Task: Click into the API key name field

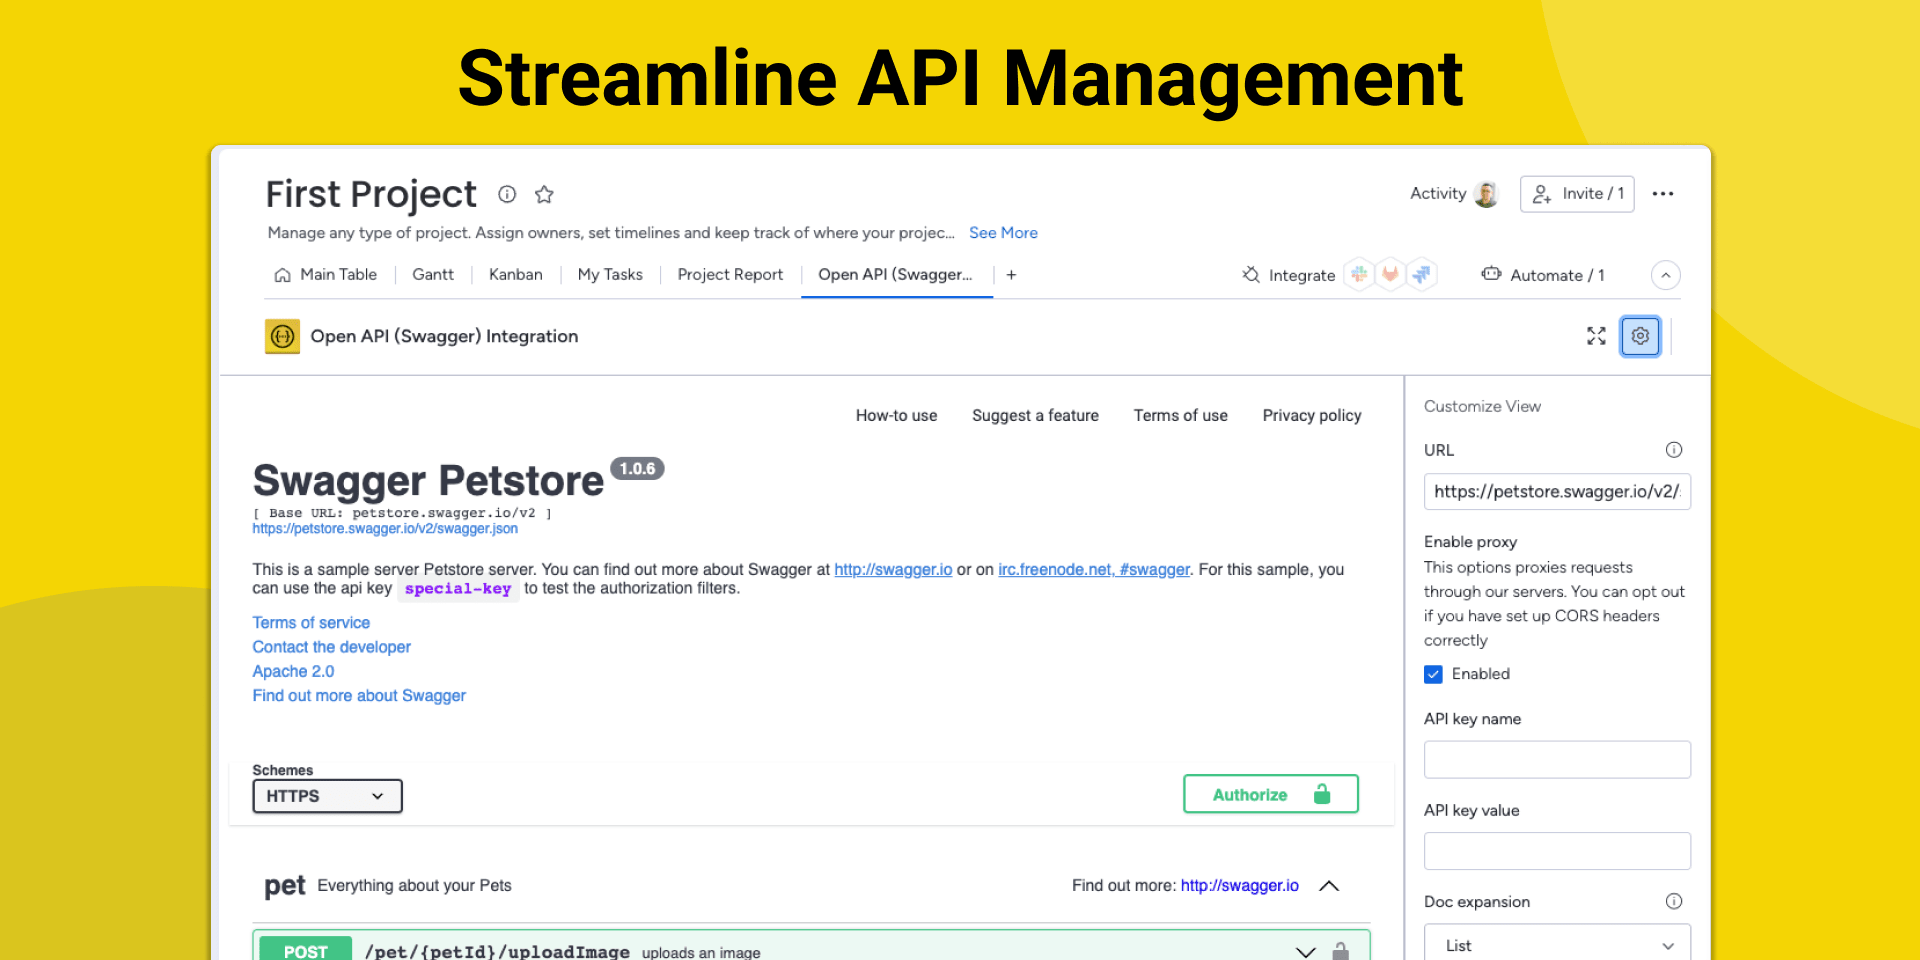Action: (x=1557, y=759)
